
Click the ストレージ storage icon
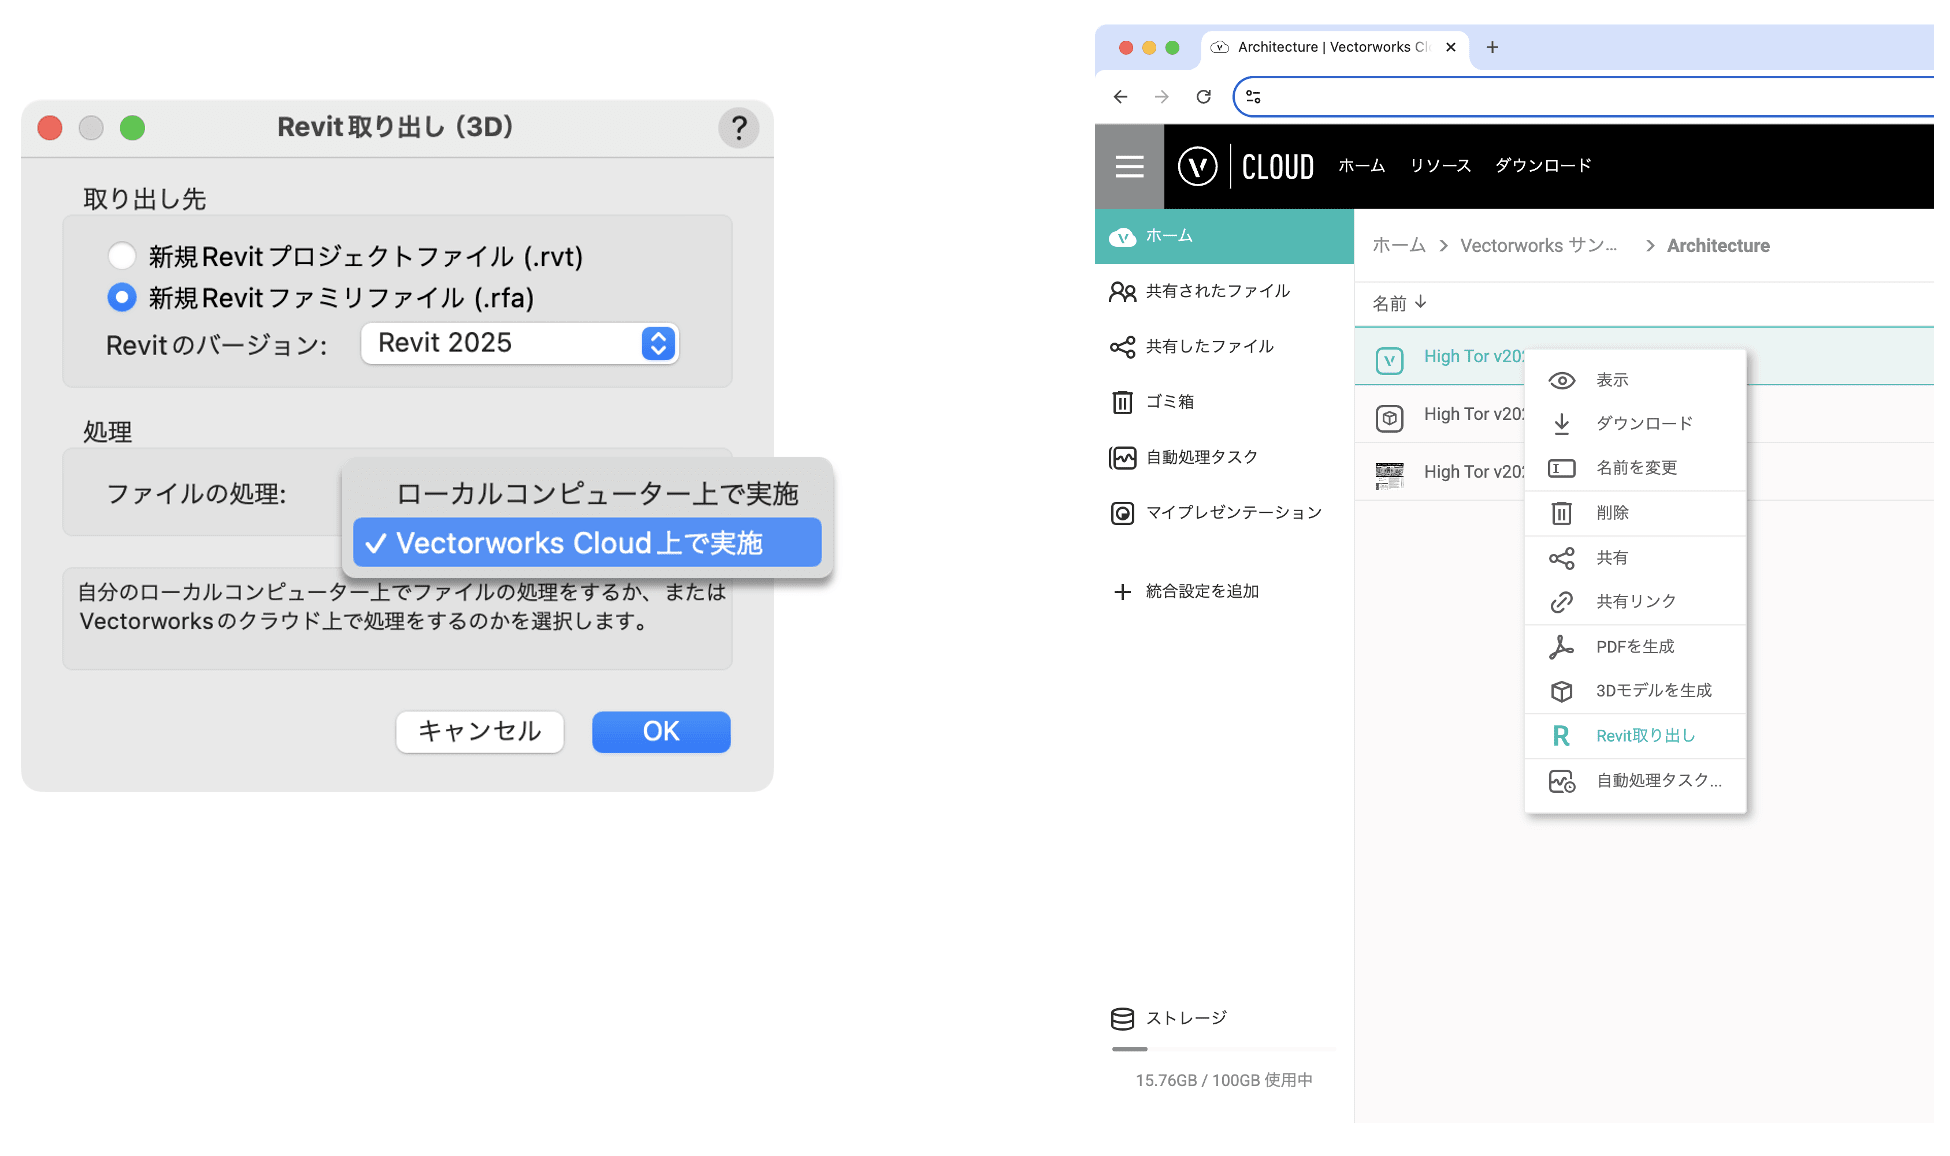1122,1019
